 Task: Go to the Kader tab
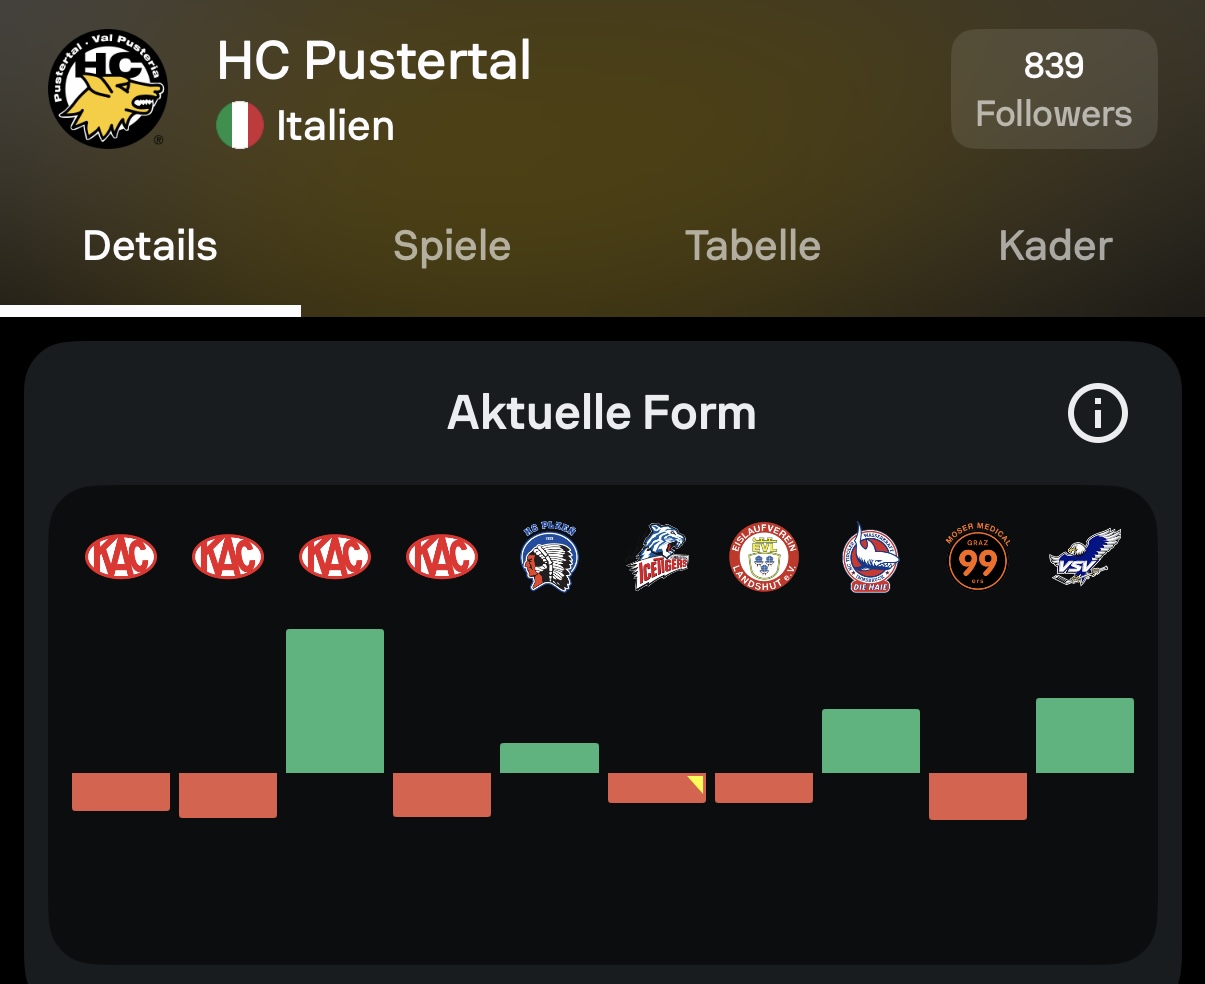1055,246
